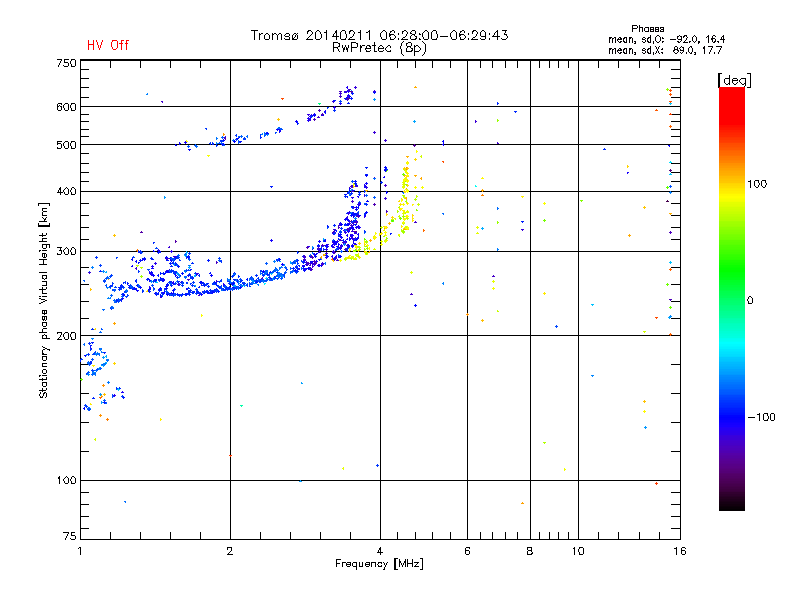Click the red 'HV Off' label
800x600 pixels.
pos(108,45)
